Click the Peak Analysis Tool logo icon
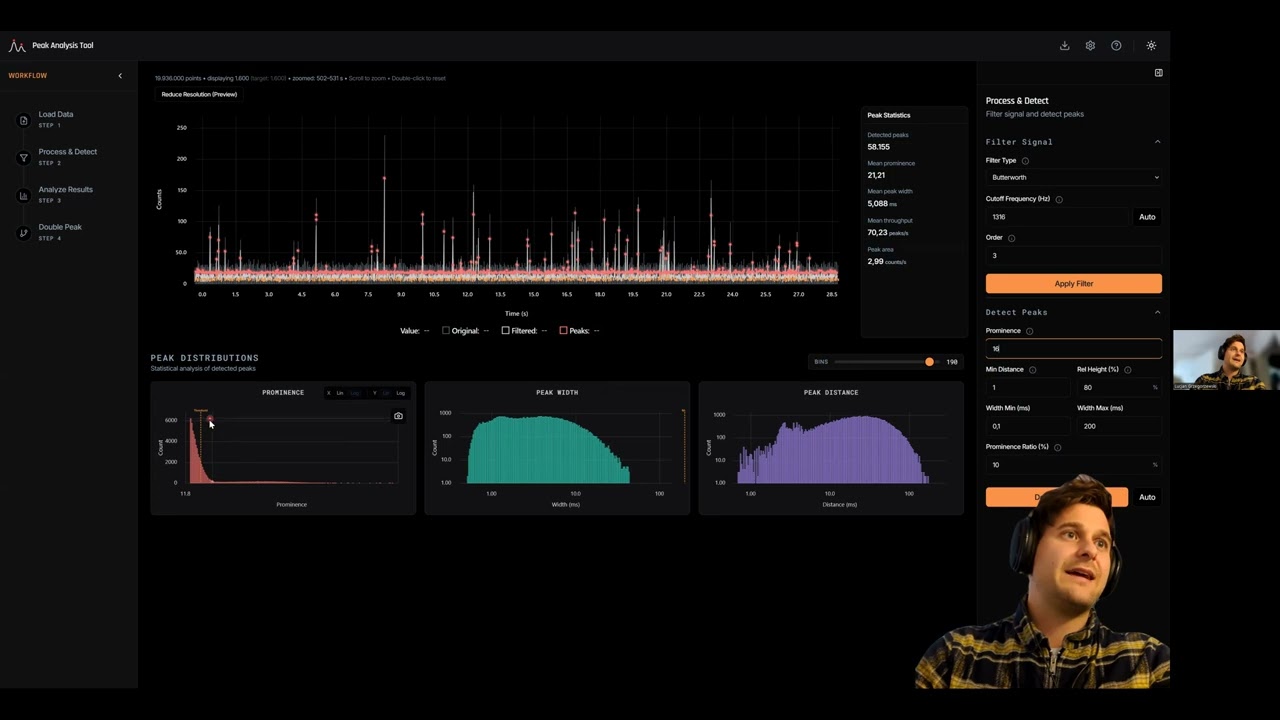Screen dimensions: 1280x720 tap(17, 46)
